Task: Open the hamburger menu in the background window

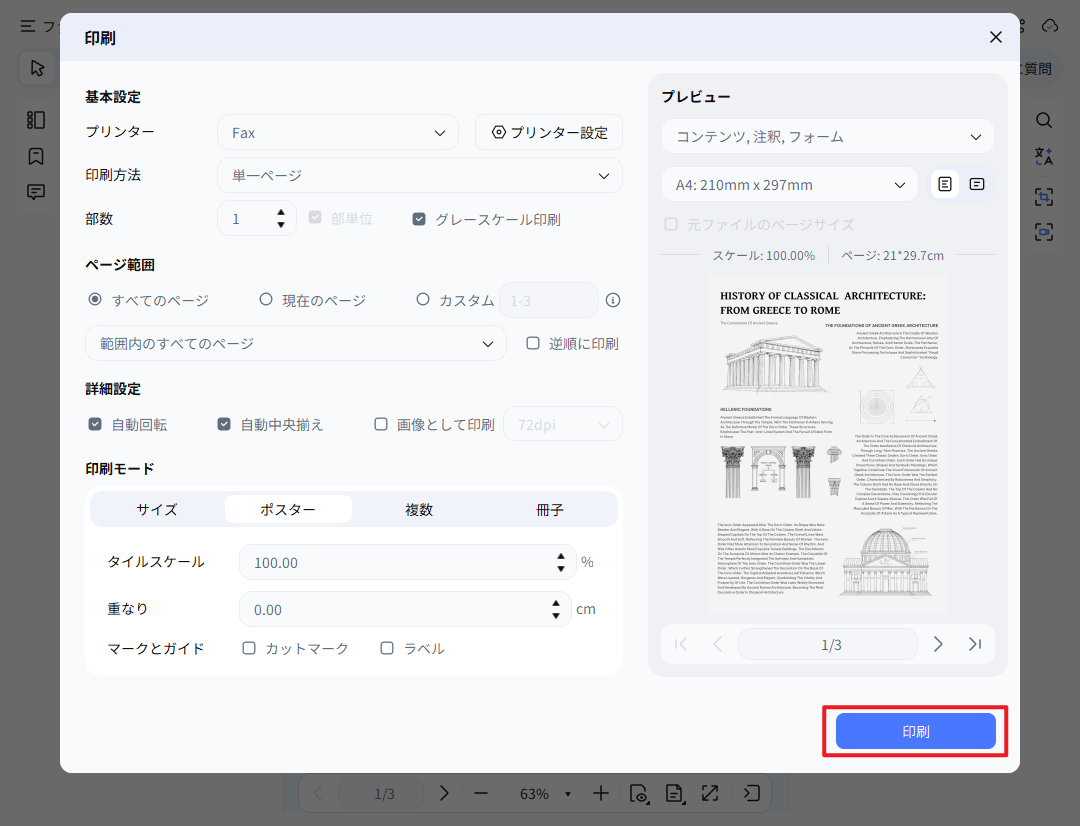Action: tap(28, 26)
